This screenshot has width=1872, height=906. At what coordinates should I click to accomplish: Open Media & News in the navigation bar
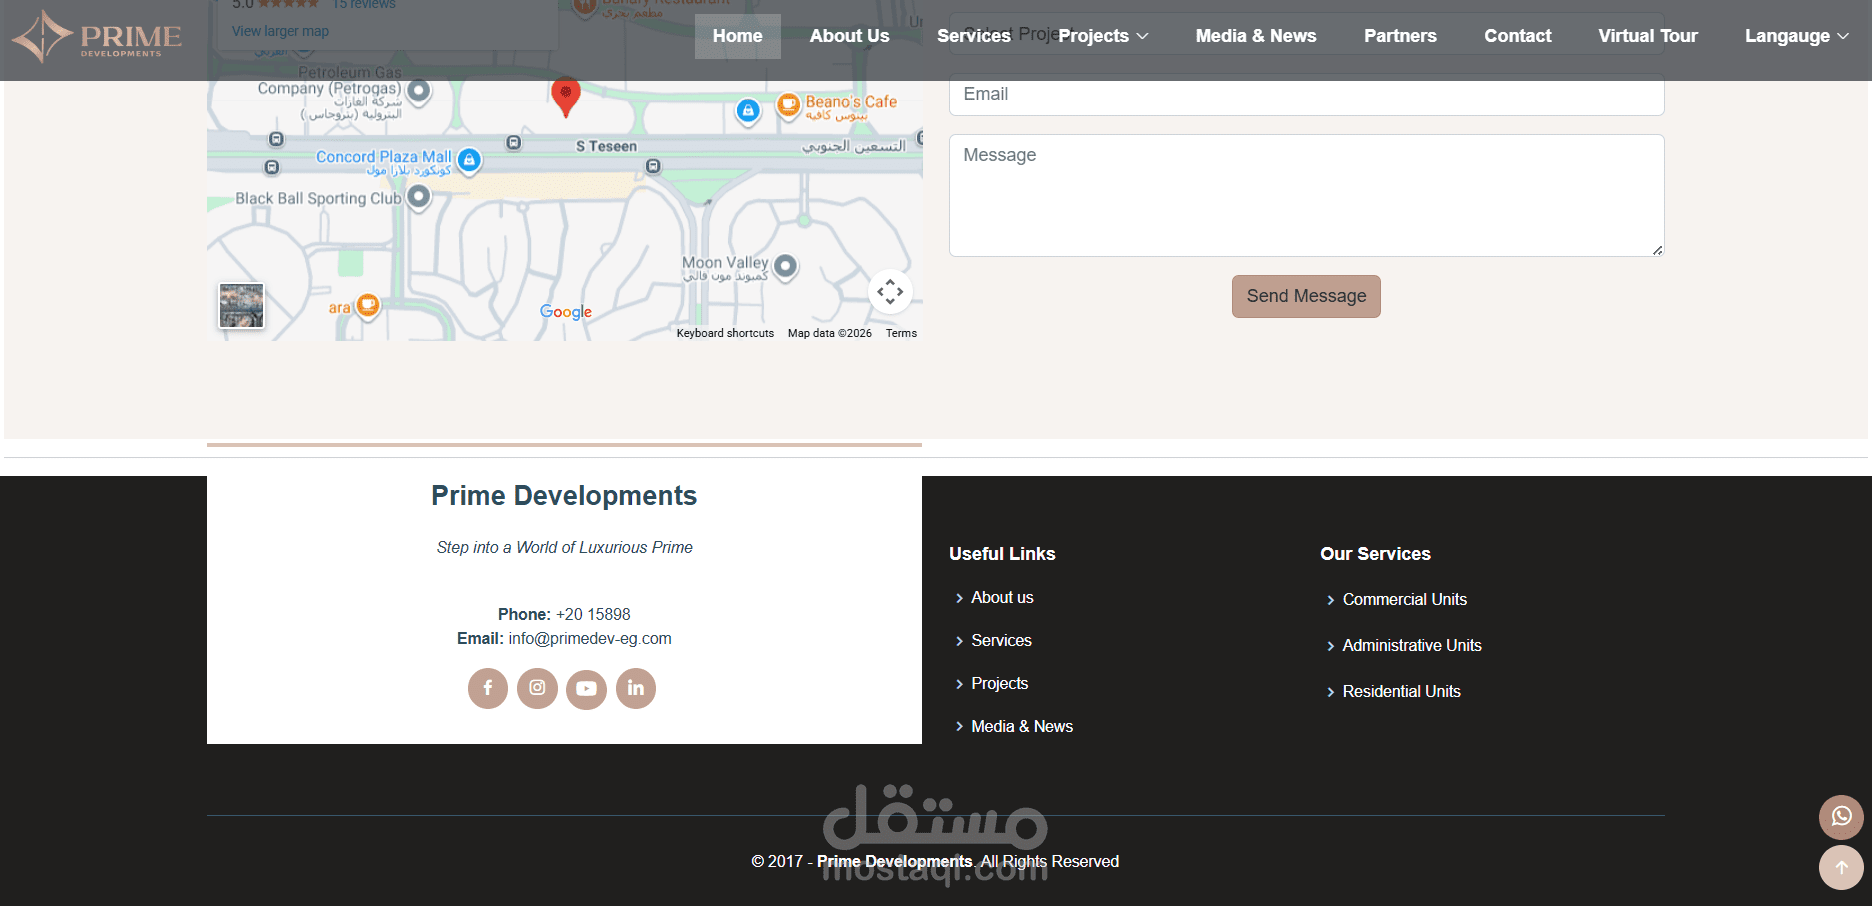pyautogui.click(x=1256, y=36)
